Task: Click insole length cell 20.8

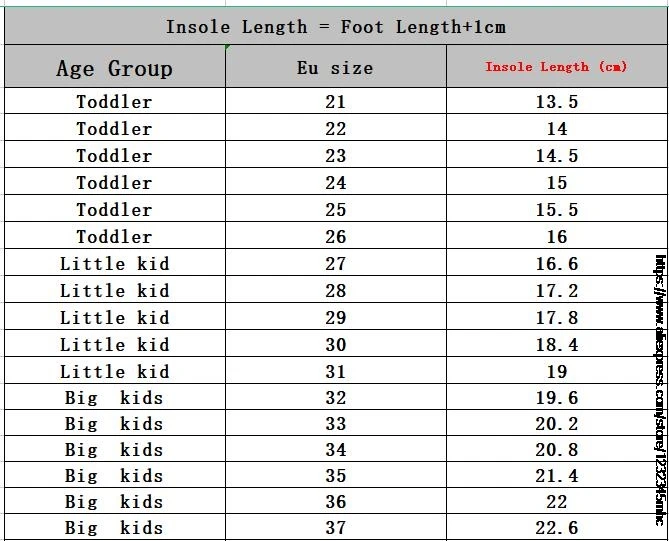Action: pos(557,449)
